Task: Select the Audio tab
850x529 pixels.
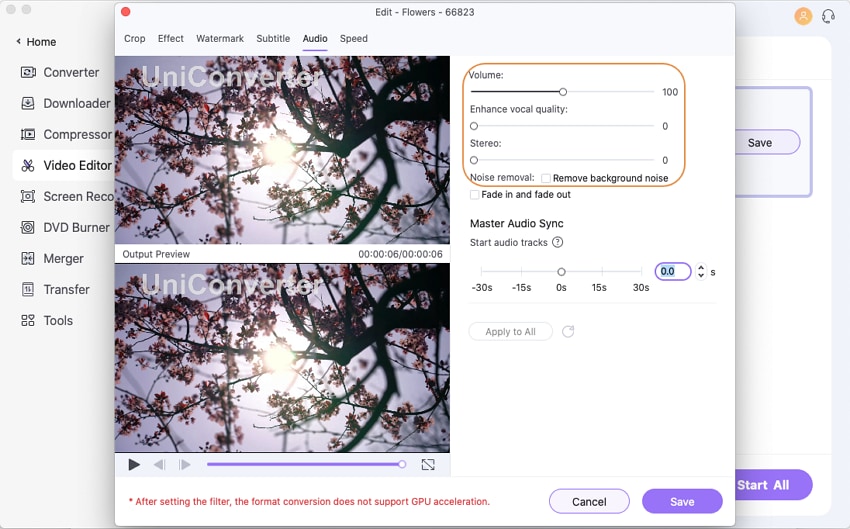Action: pyautogui.click(x=315, y=38)
